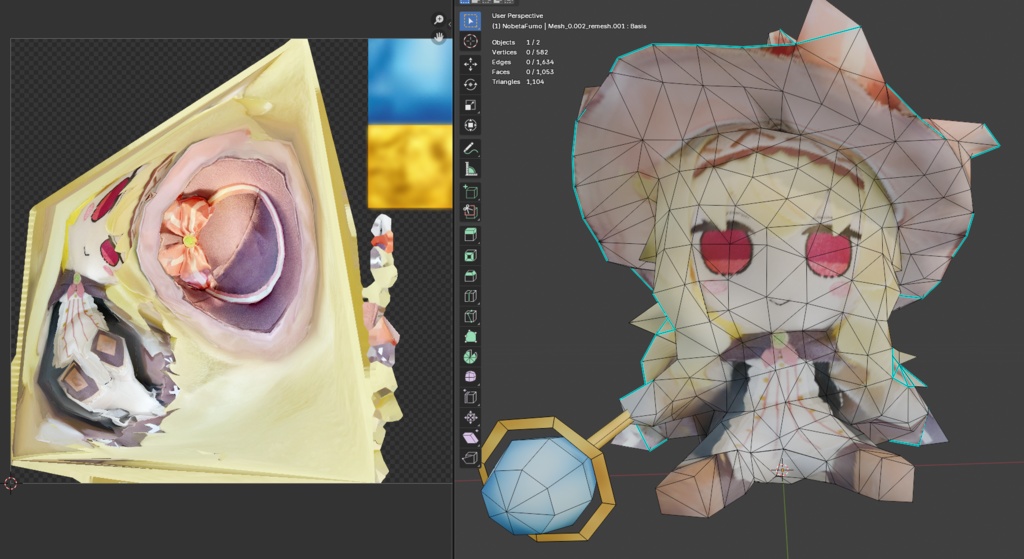Pick the Loop Cut tool
Screen dimensions: 1024x559
470,296
